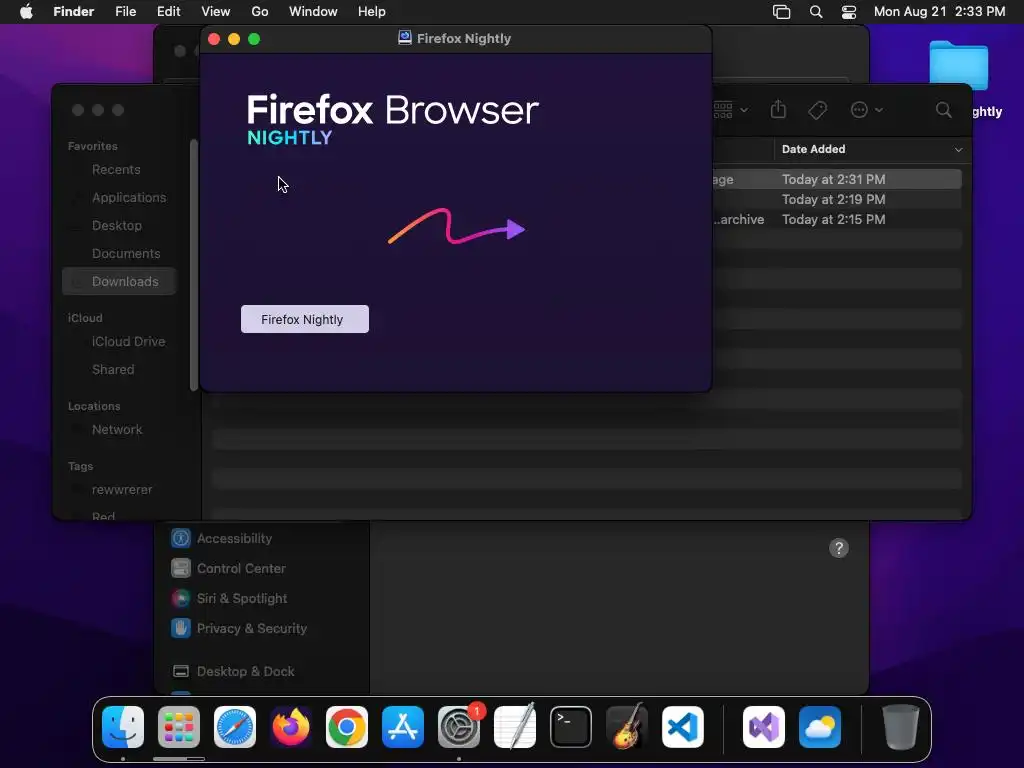Open Desktop & Dock settings
The image size is (1024, 768).
[x=246, y=672]
